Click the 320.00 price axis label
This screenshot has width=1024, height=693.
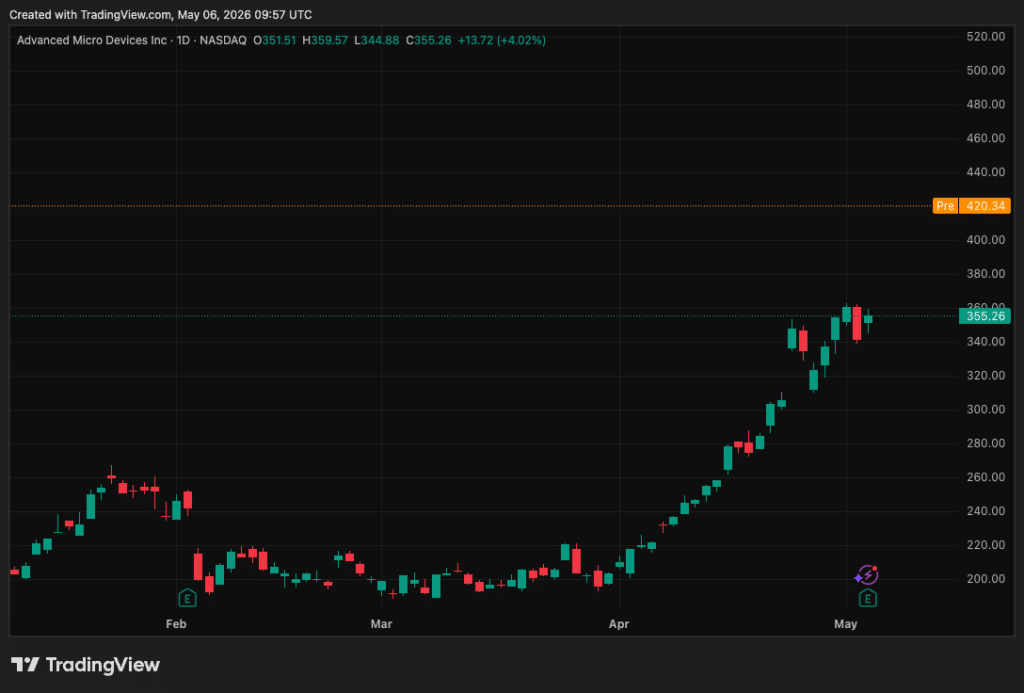985,376
